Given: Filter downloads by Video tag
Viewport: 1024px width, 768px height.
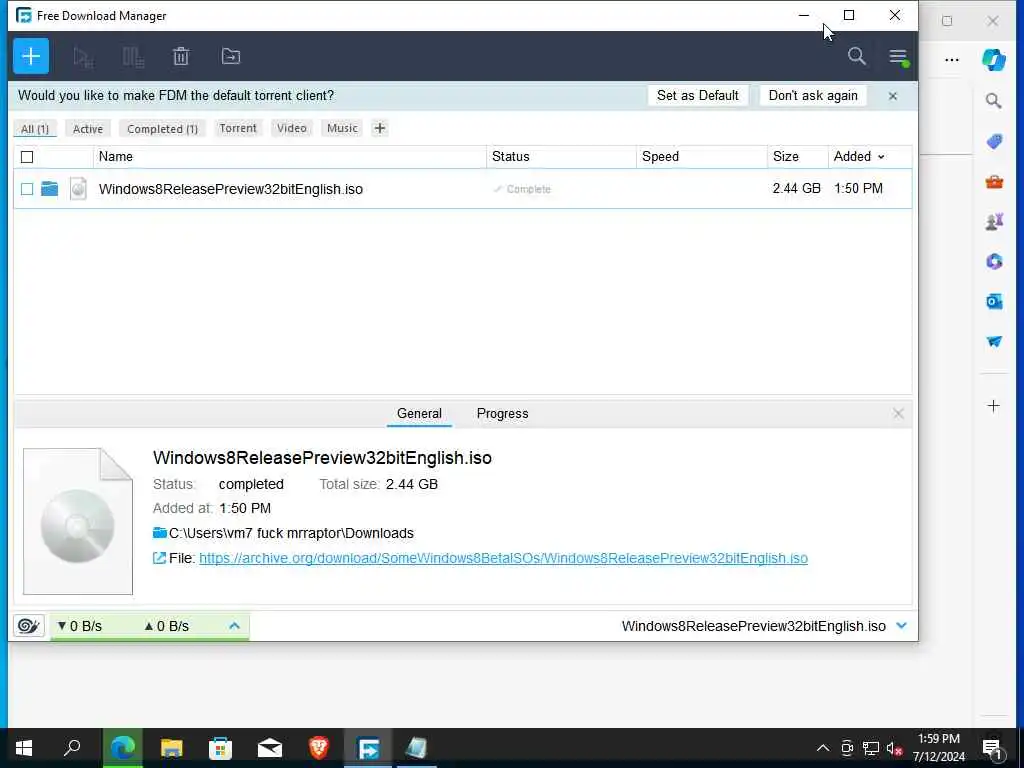Looking at the screenshot, I should click(x=291, y=128).
